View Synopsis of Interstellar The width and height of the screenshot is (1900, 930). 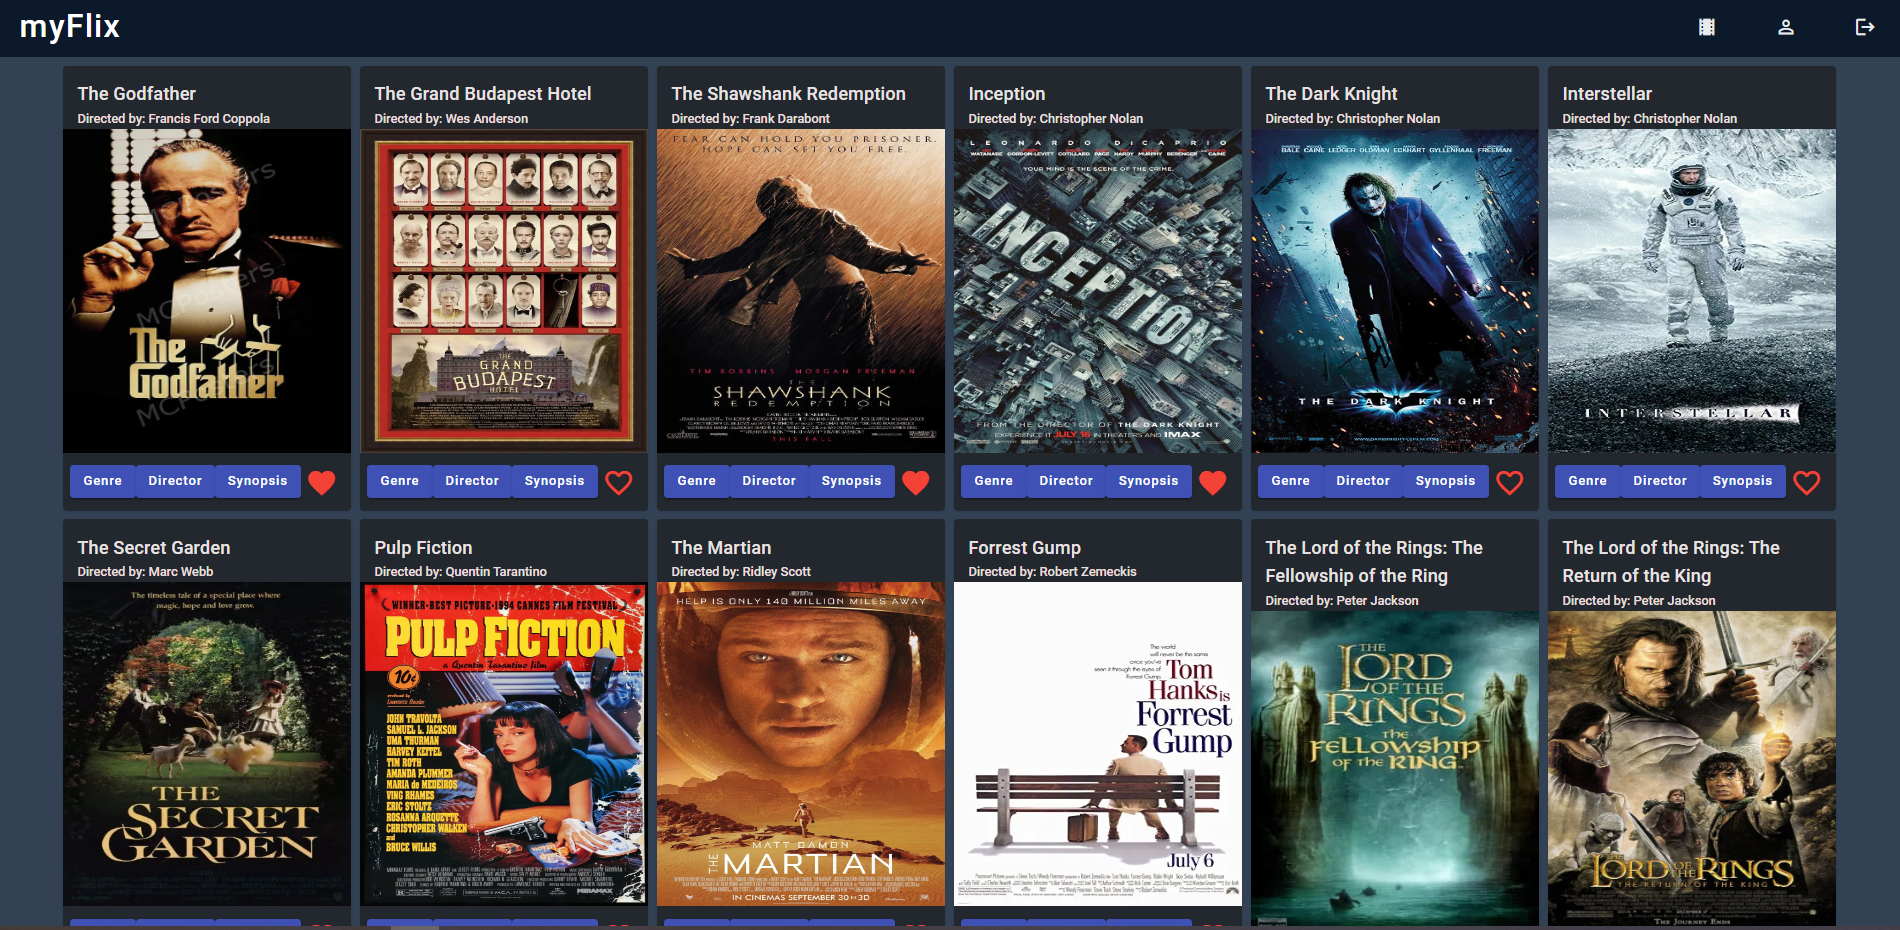[1742, 481]
